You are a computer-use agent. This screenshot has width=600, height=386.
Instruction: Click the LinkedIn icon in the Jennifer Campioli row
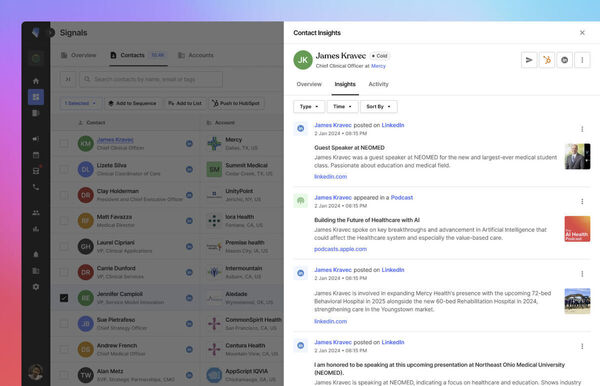click(x=189, y=298)
